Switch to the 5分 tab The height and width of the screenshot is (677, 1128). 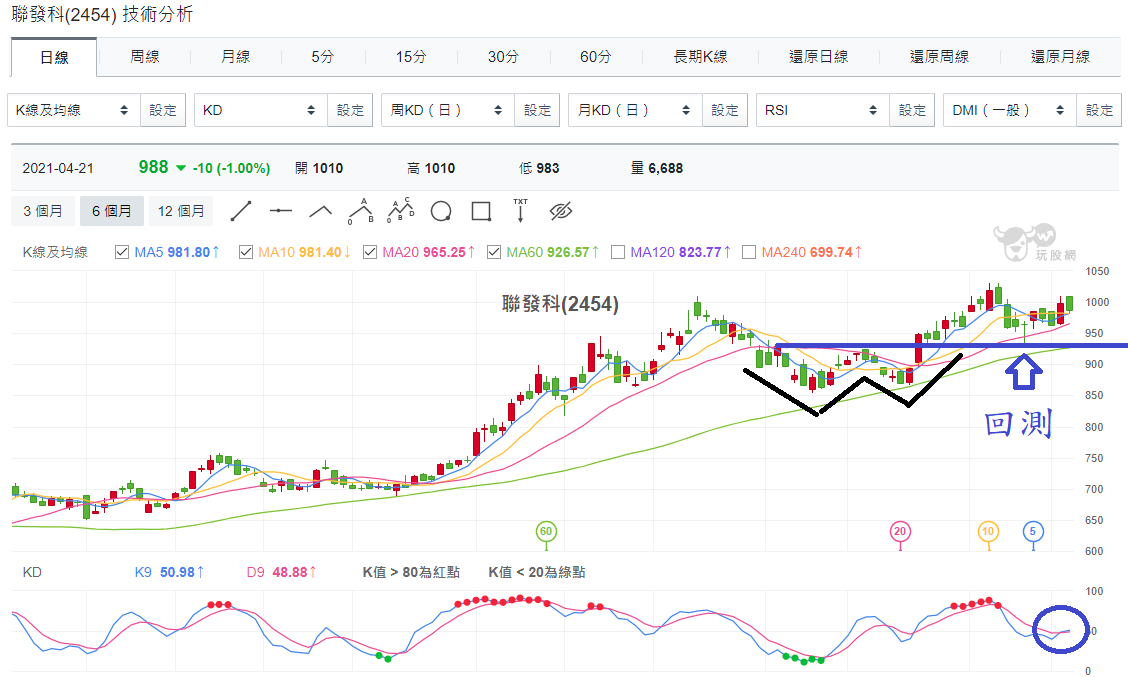tap(322, 56)
